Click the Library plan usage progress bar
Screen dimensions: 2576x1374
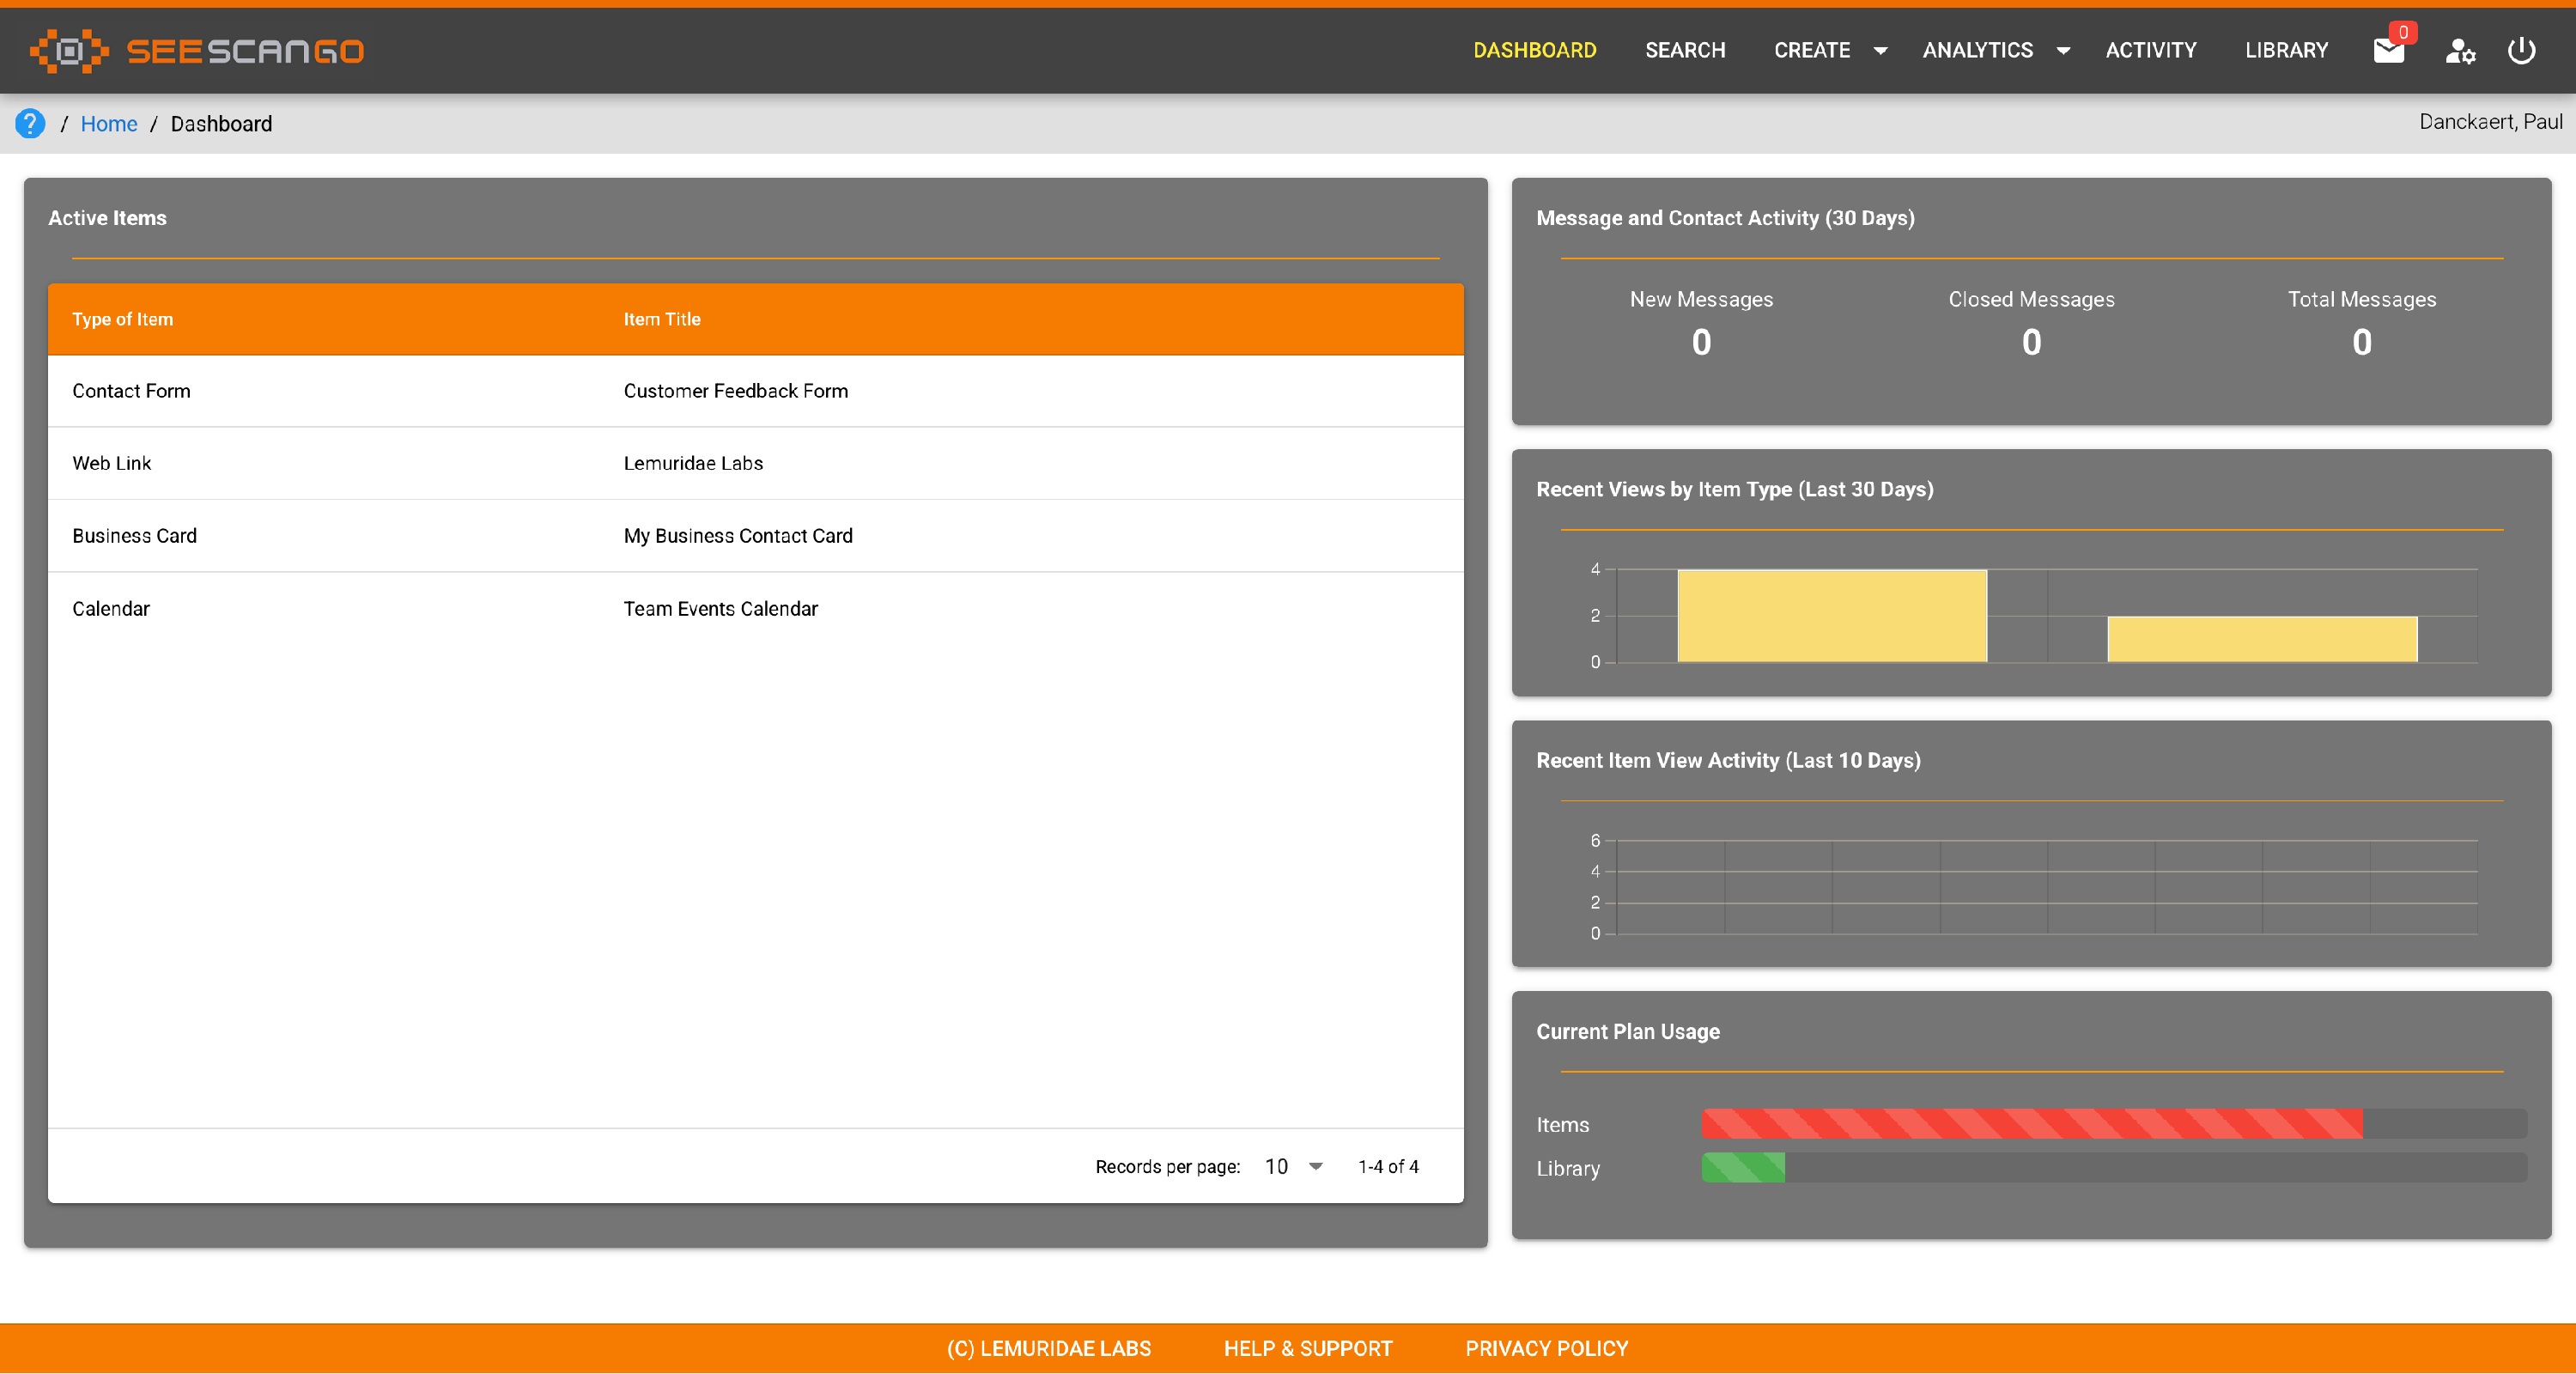(x=2113, y=1167)
